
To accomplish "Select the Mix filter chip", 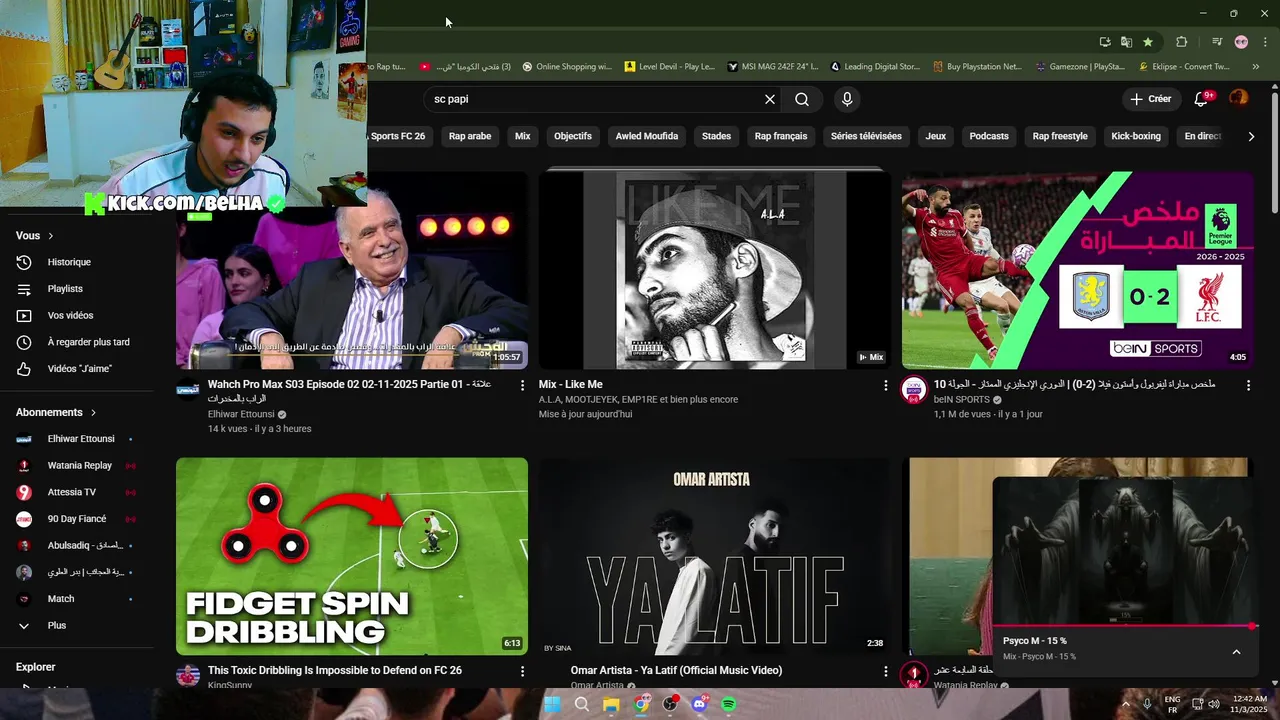I will (x=523, y=136).
